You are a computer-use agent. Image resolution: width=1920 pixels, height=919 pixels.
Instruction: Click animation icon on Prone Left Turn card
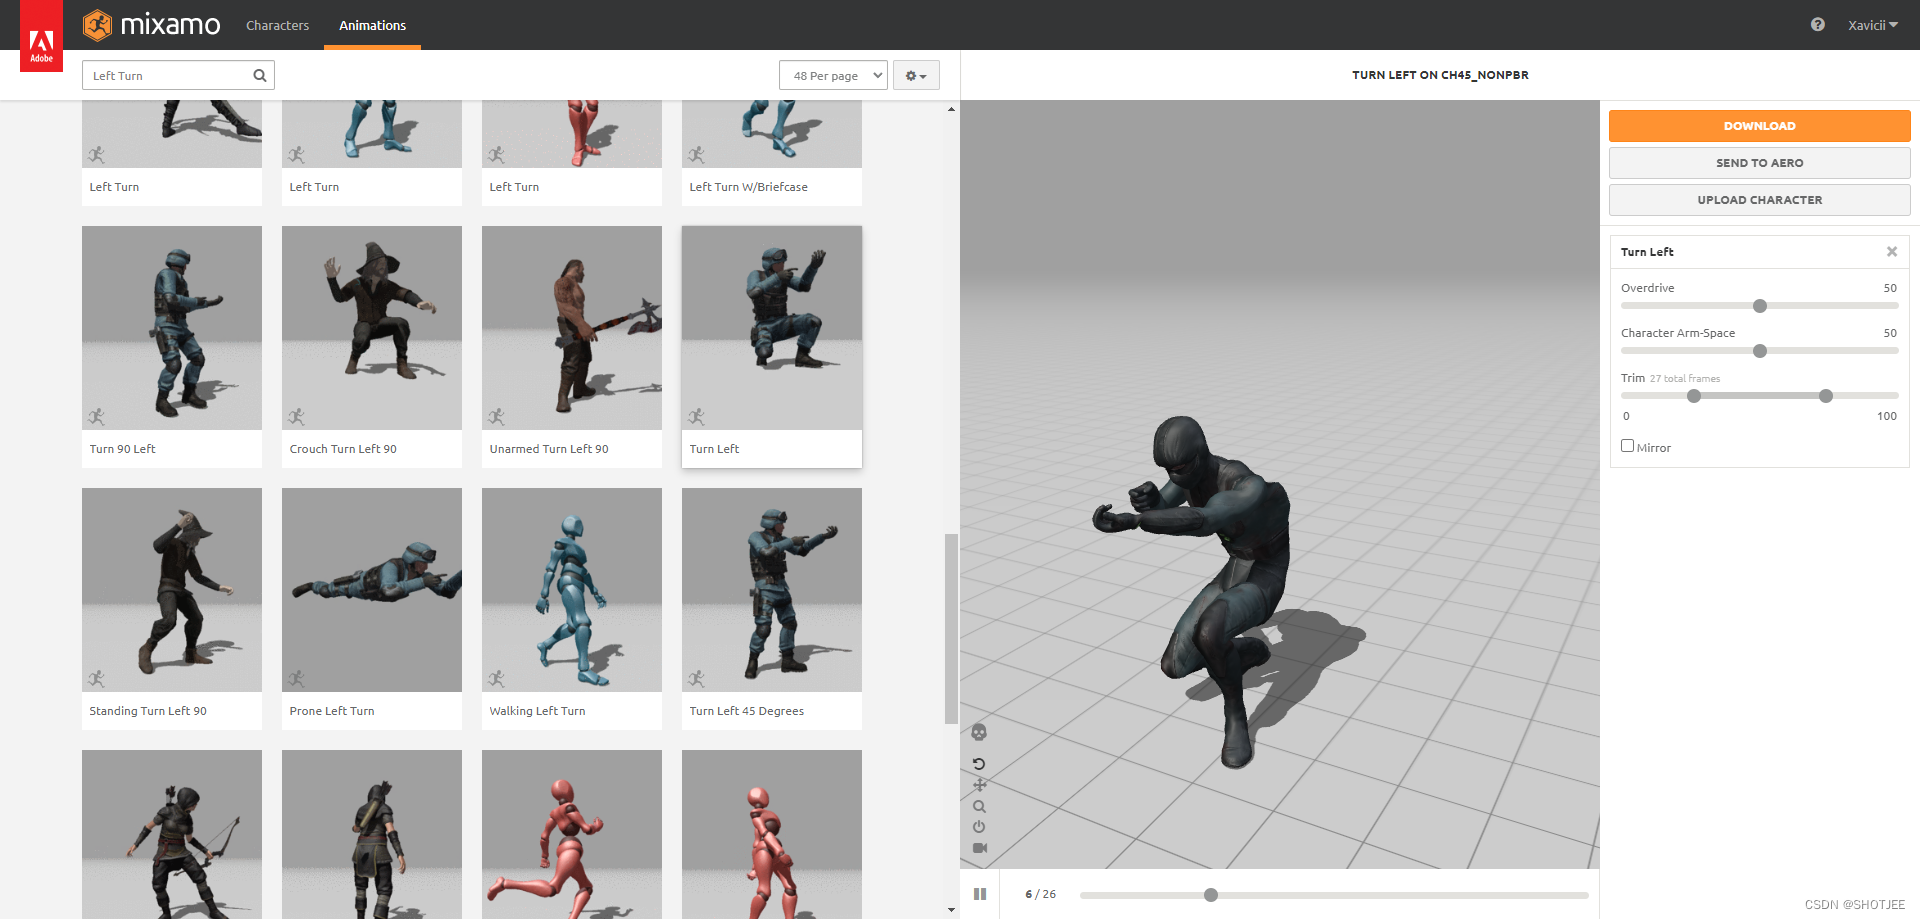[297, 679]
